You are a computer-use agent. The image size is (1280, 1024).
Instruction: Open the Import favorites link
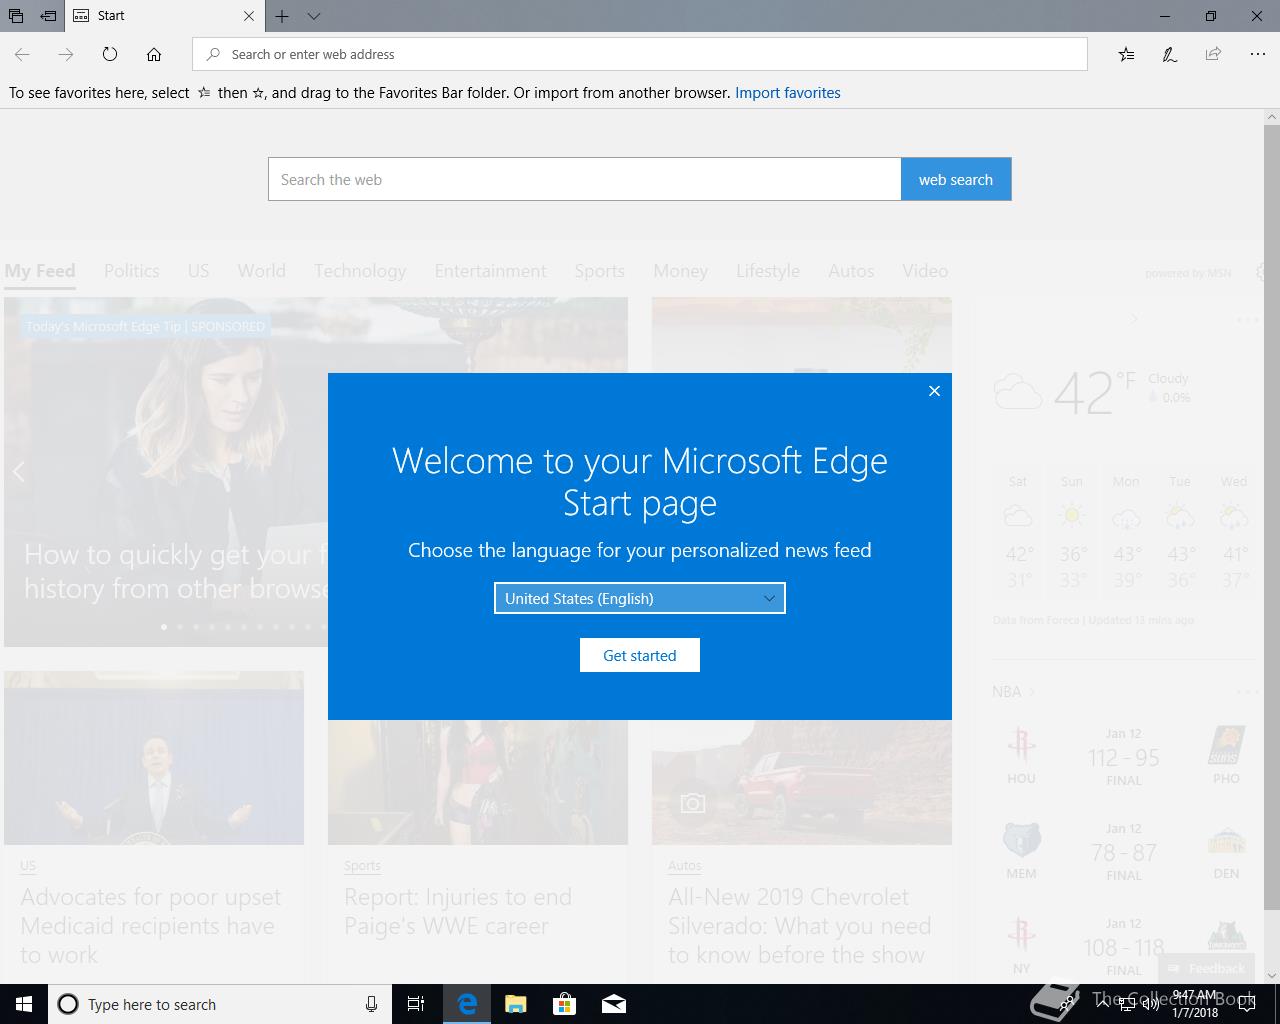[x=788, y=93]
